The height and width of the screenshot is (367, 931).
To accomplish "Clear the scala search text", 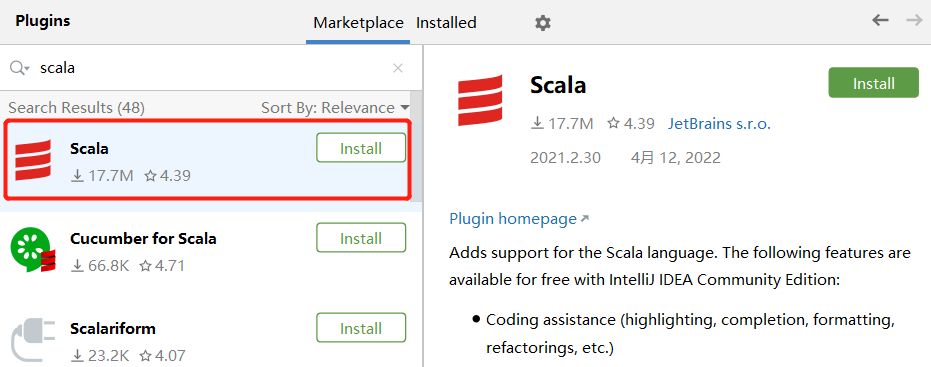I will pos(398,68).
